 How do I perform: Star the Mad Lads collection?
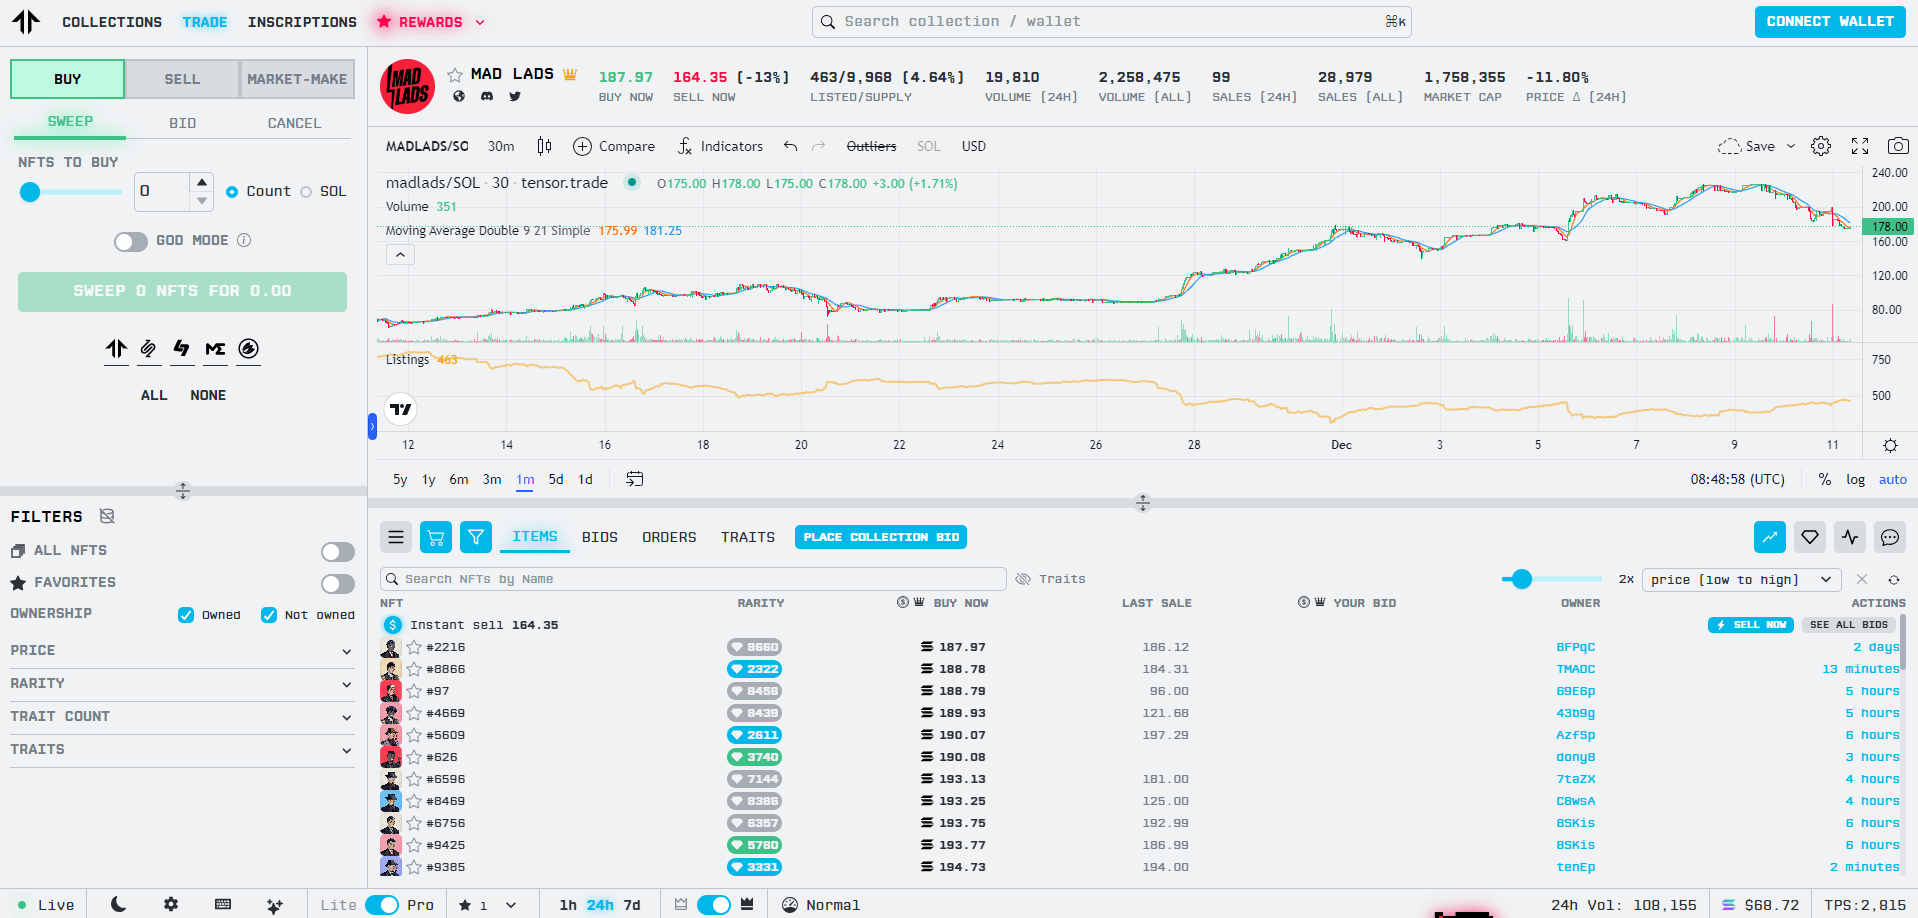[455, 75]
